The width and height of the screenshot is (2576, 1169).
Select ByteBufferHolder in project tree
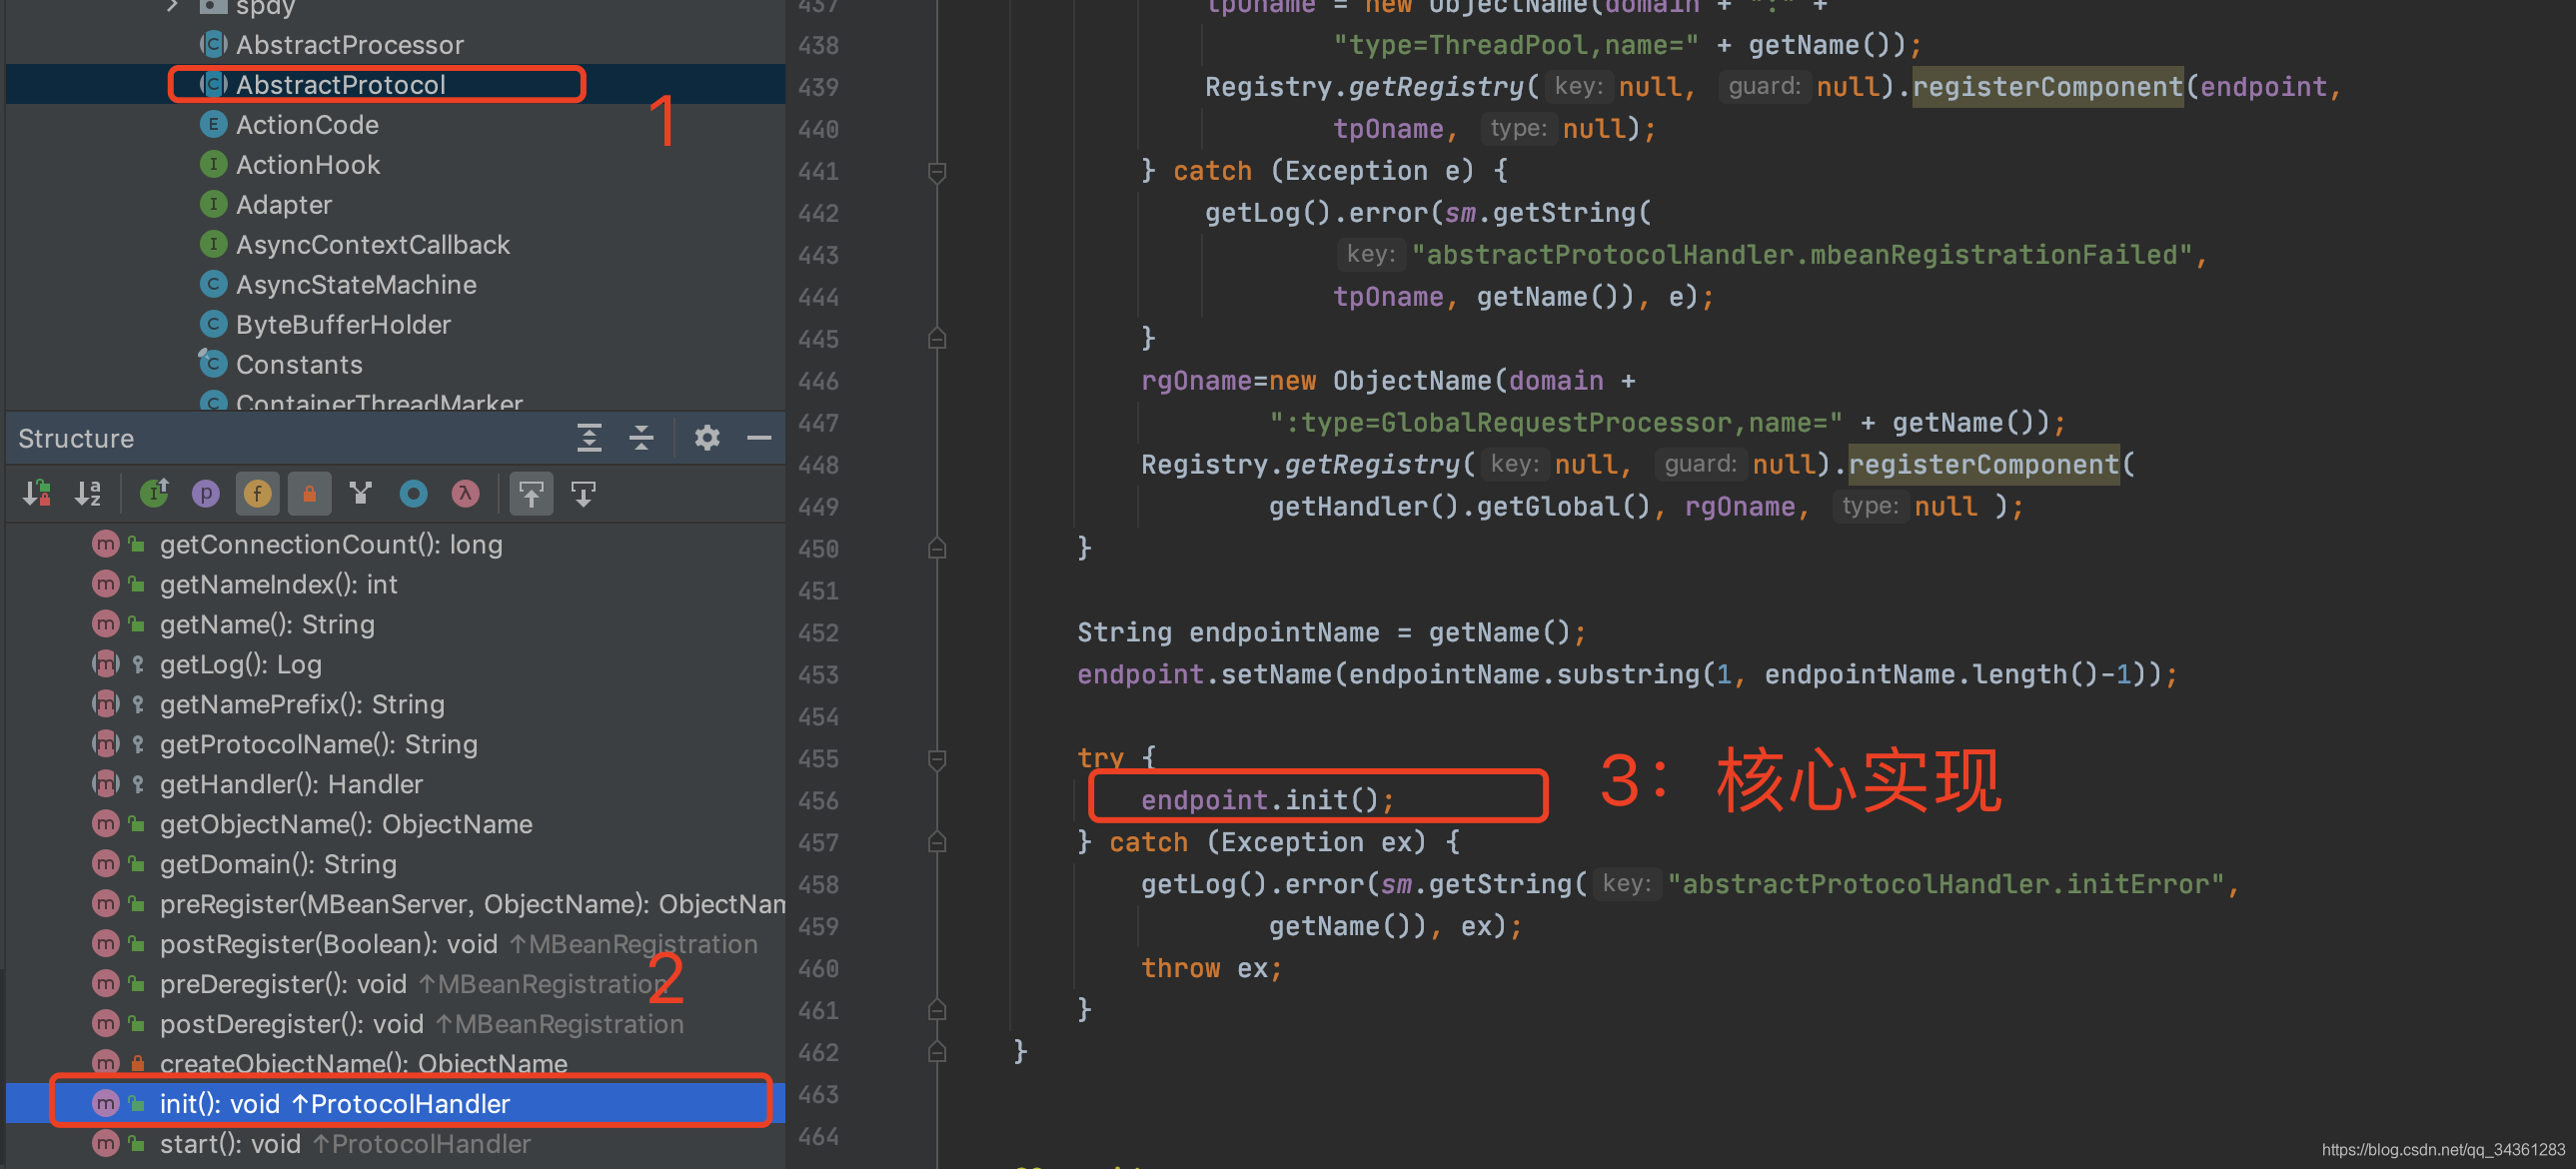(x=395, y=325)
